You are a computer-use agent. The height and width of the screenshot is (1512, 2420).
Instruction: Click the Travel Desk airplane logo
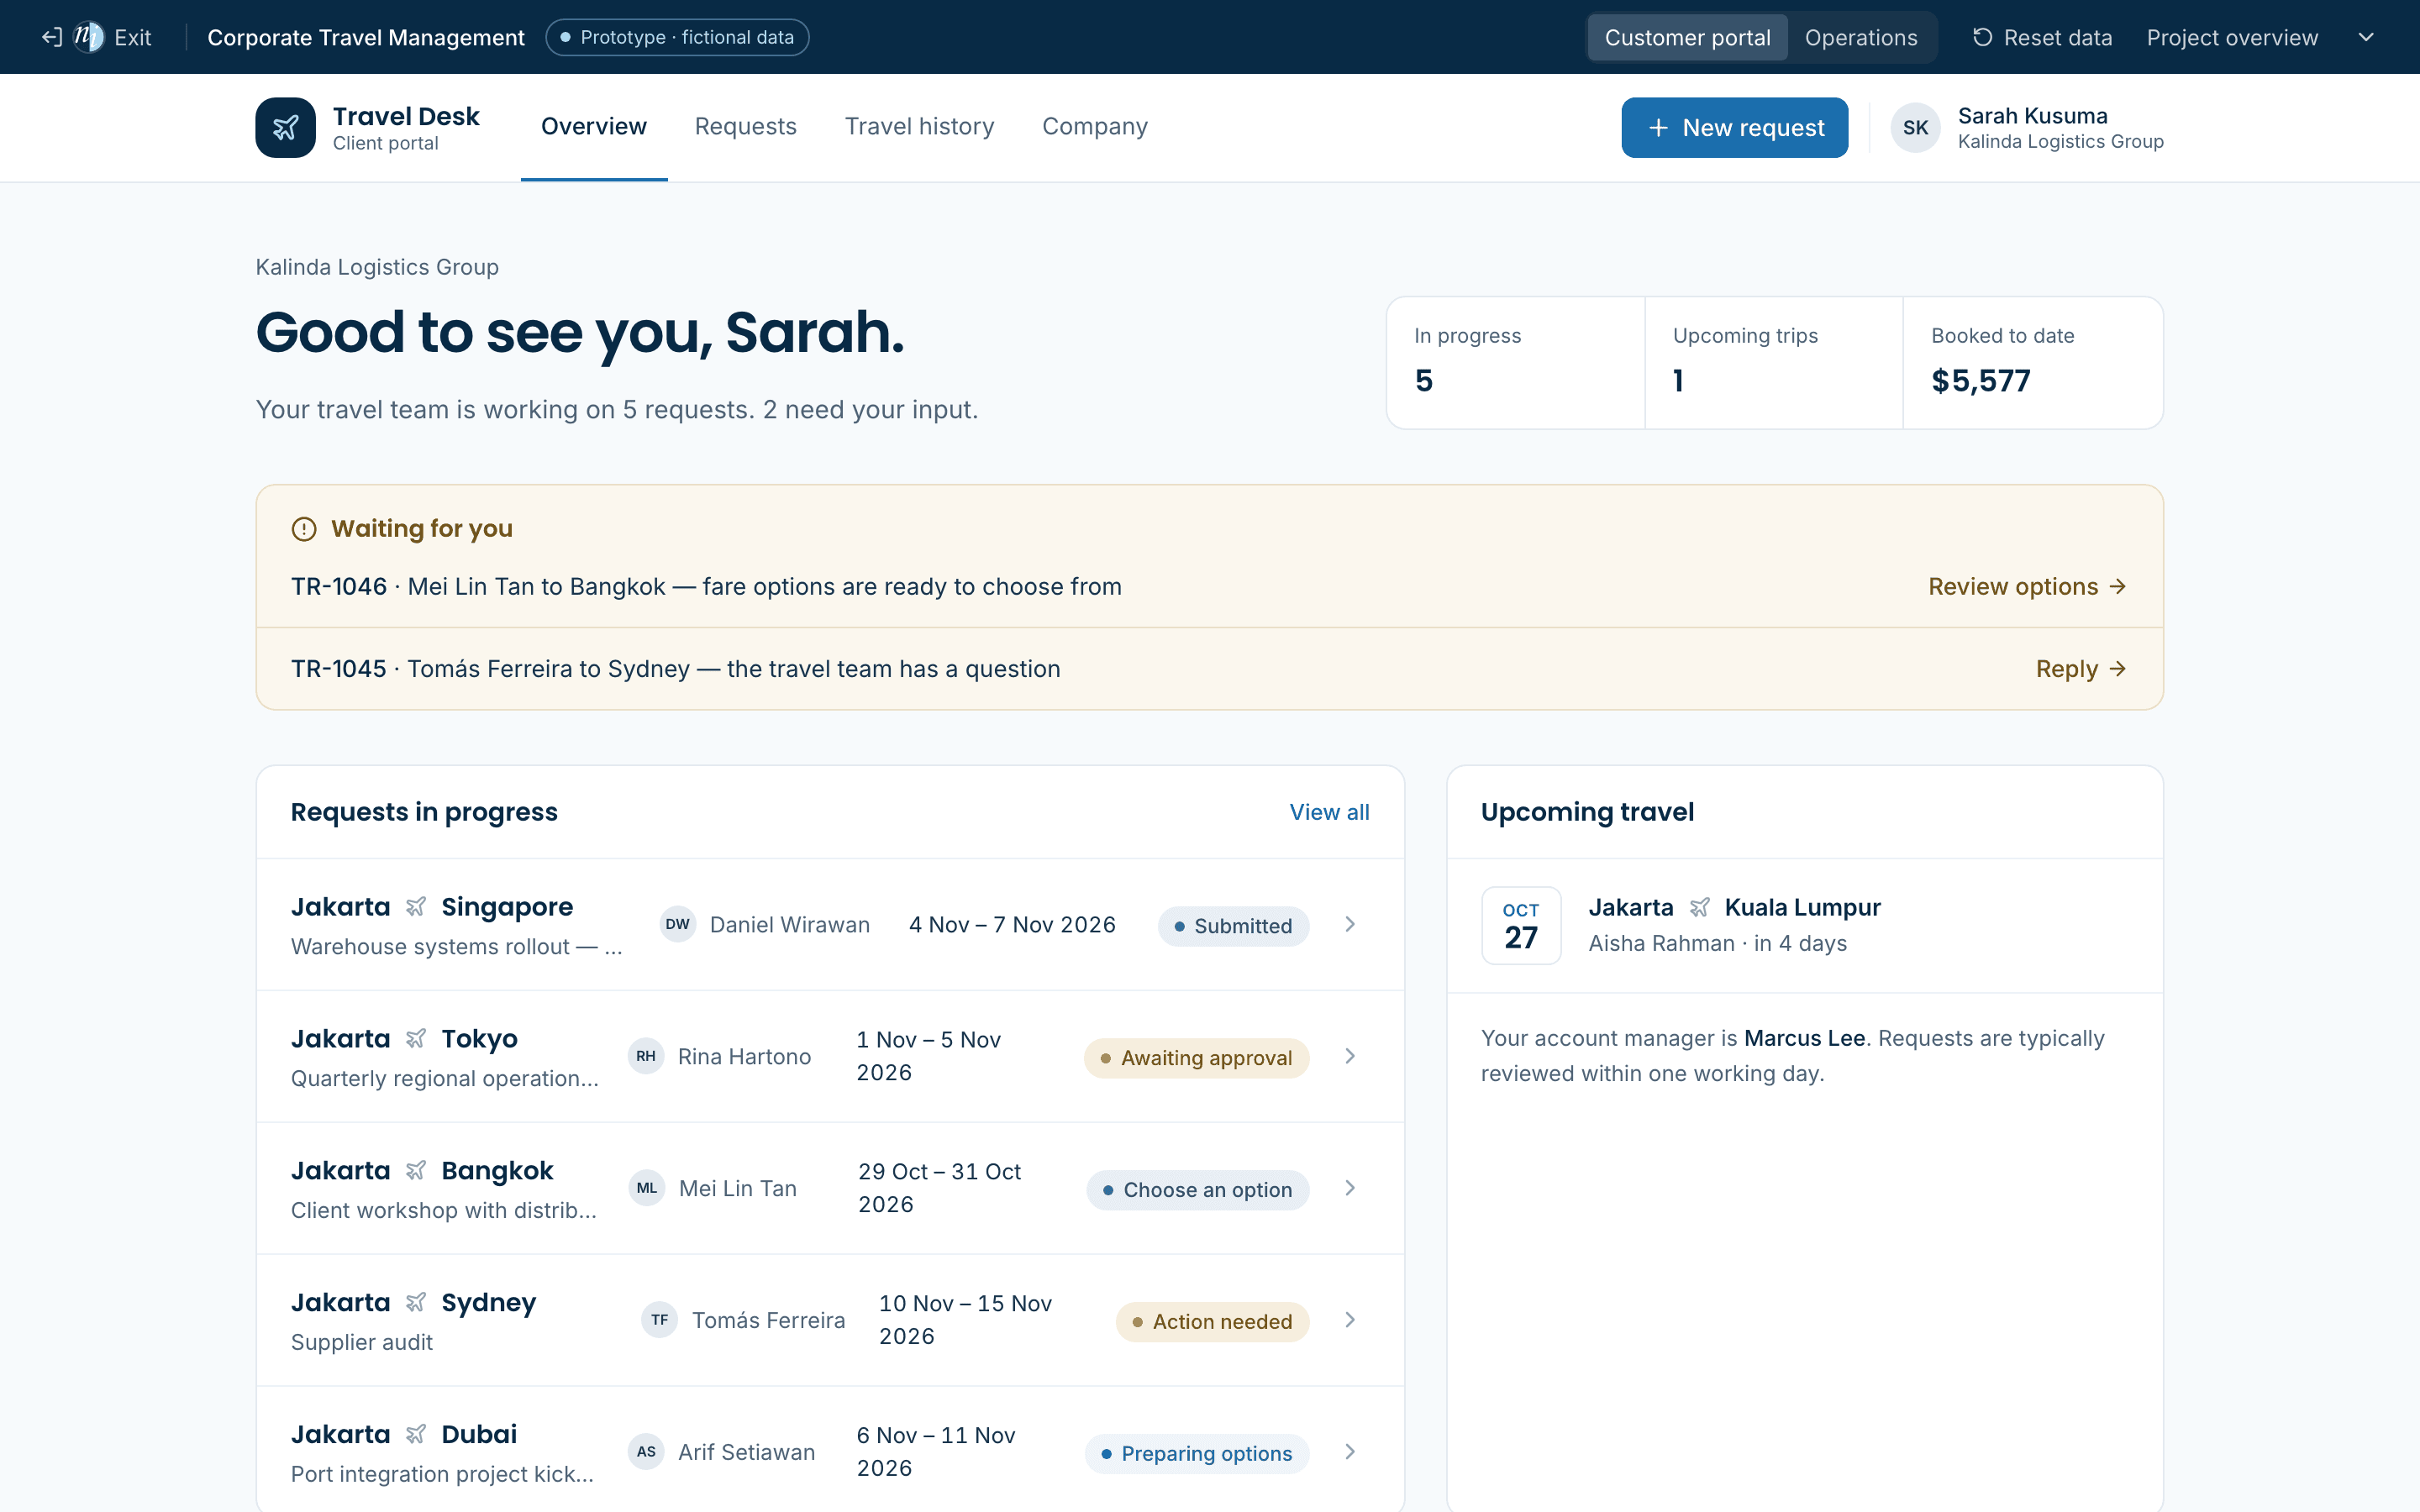point(285,127)
